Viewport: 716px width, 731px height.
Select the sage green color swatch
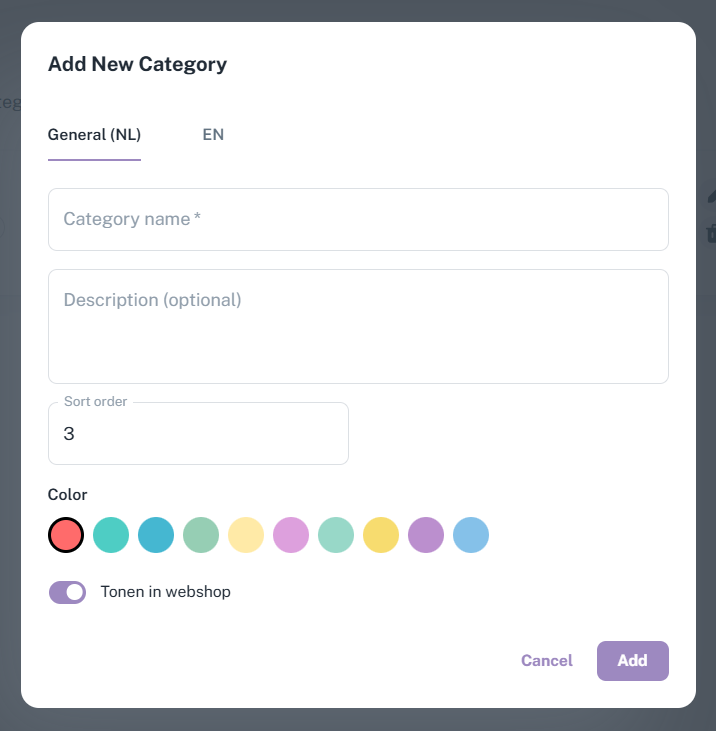tap(201, 535)
